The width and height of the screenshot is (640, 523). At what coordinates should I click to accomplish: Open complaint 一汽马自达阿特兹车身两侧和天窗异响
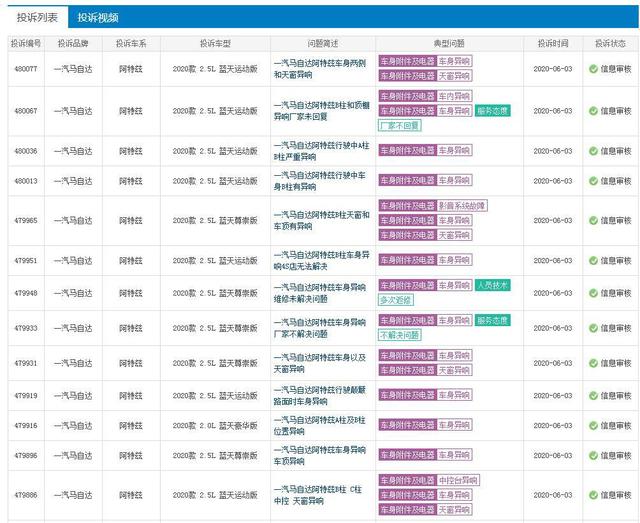coord(320,69)
